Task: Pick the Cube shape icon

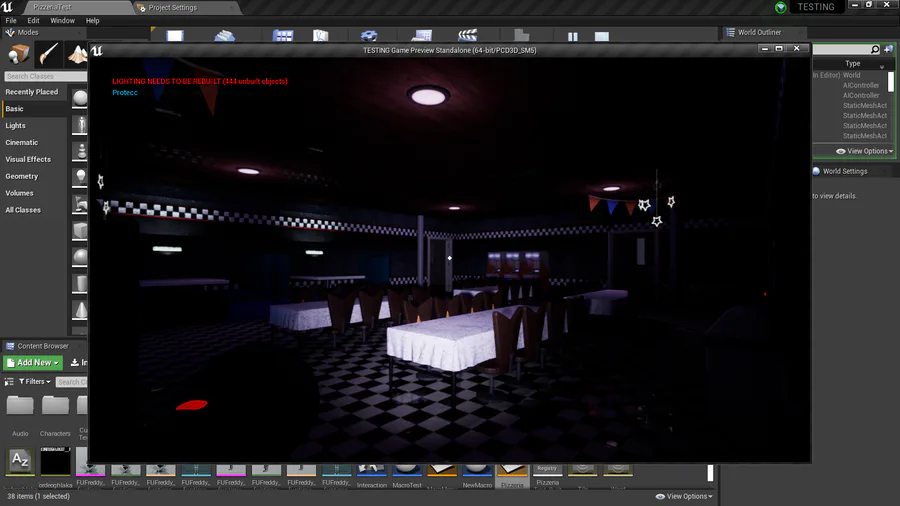Action: point(80,231)
